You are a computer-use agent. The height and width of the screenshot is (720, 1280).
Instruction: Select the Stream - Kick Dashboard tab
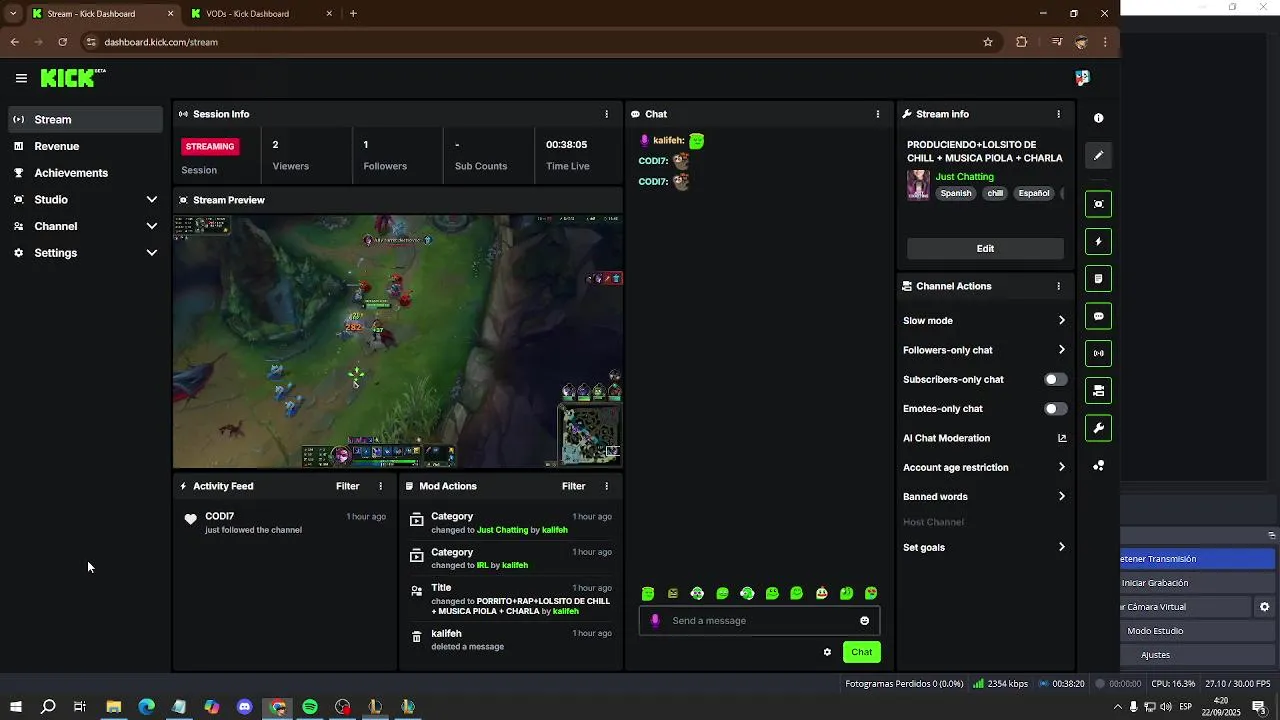(100, 14)
